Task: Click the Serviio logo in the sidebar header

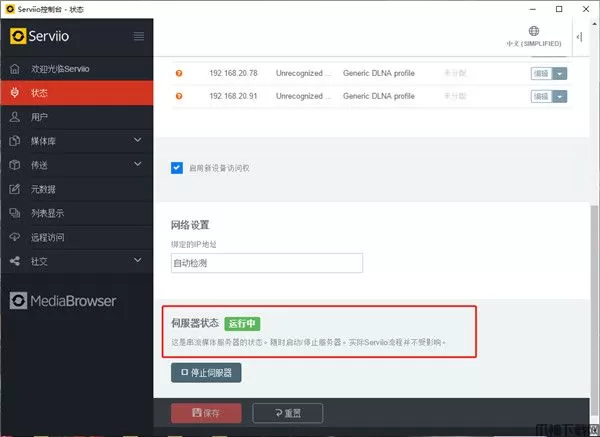Action: [x=39, y=36]
